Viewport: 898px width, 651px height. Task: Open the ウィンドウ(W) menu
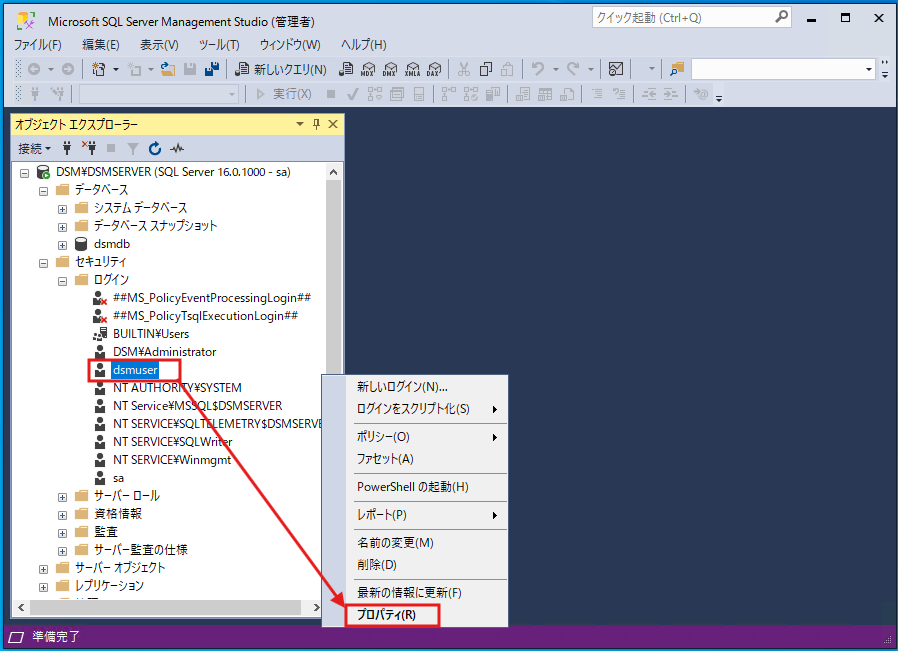pyautogui.click(x=290, y=45)
